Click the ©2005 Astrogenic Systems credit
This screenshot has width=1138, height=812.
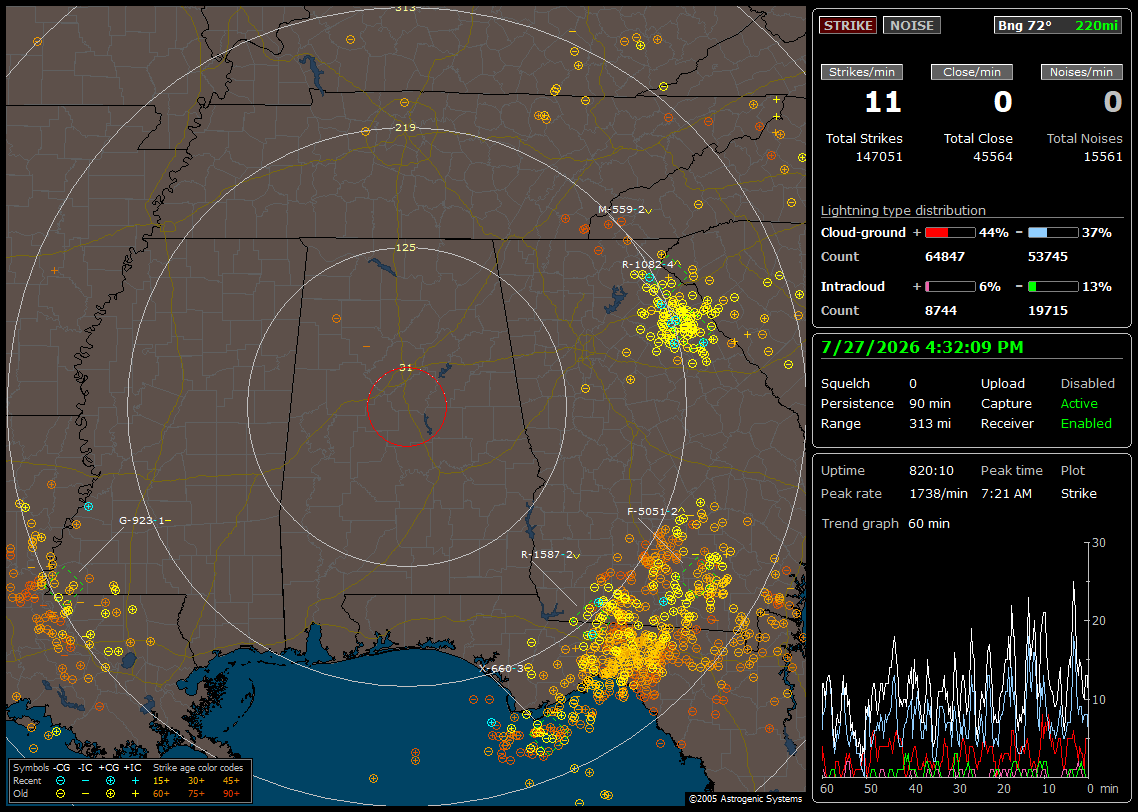tap(745, 798)
